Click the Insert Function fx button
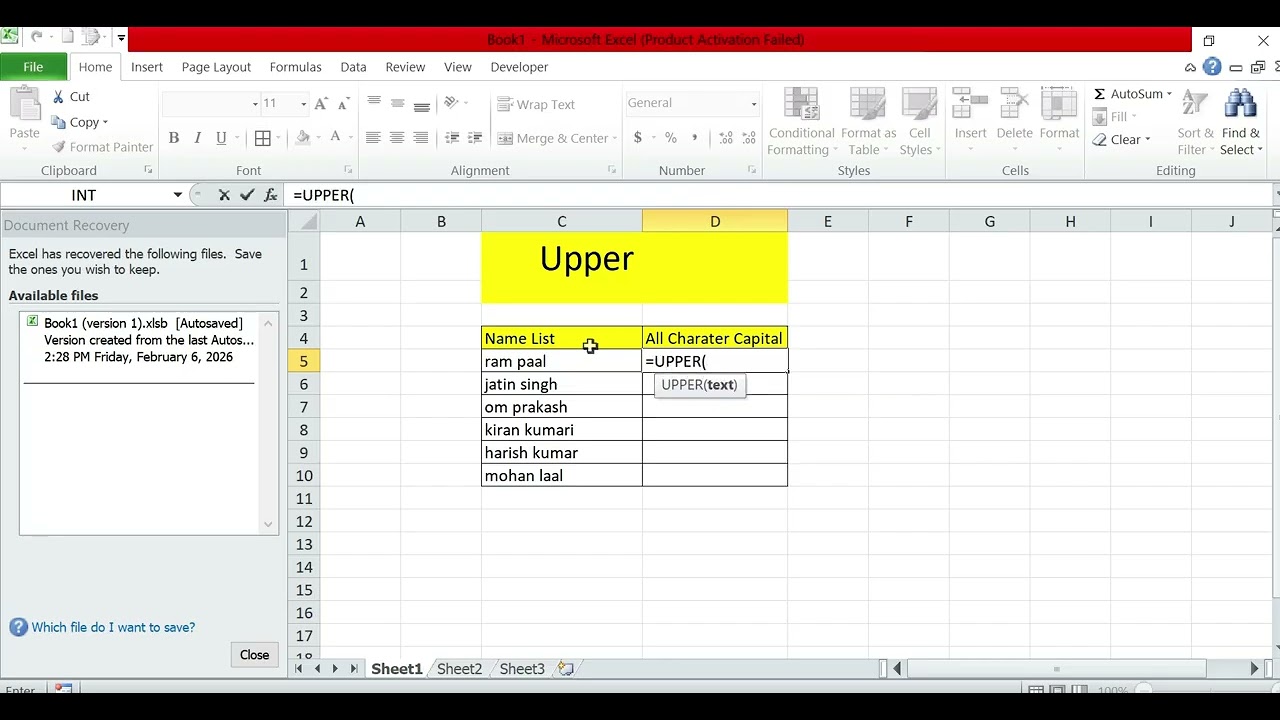 [271, 196]
